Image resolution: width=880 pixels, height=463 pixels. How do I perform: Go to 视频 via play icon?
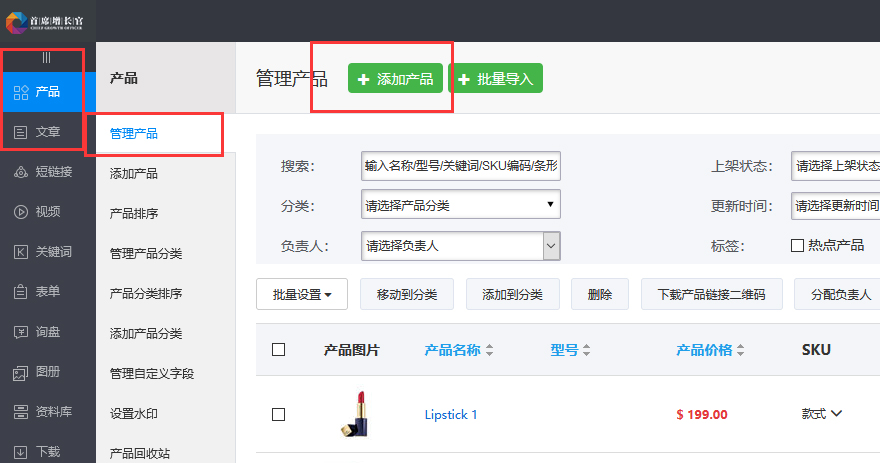pyautogui.click(x=21, y=212)
